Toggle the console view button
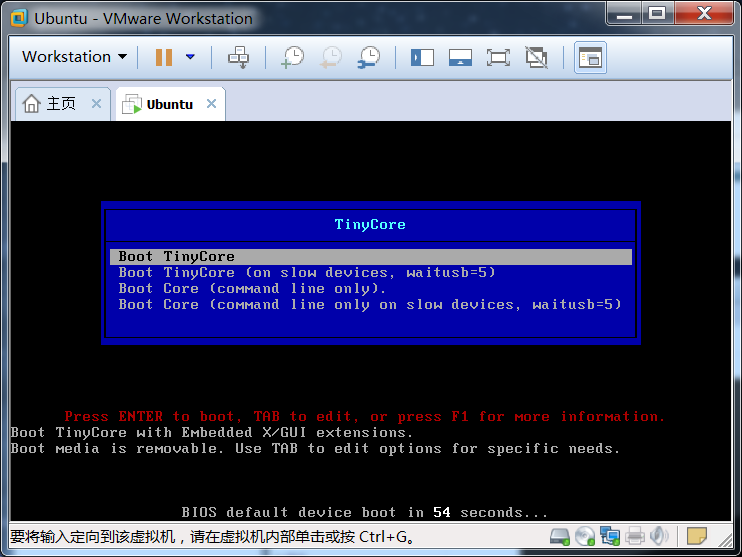This screenshot has height=557, width=742. [590, 58]
